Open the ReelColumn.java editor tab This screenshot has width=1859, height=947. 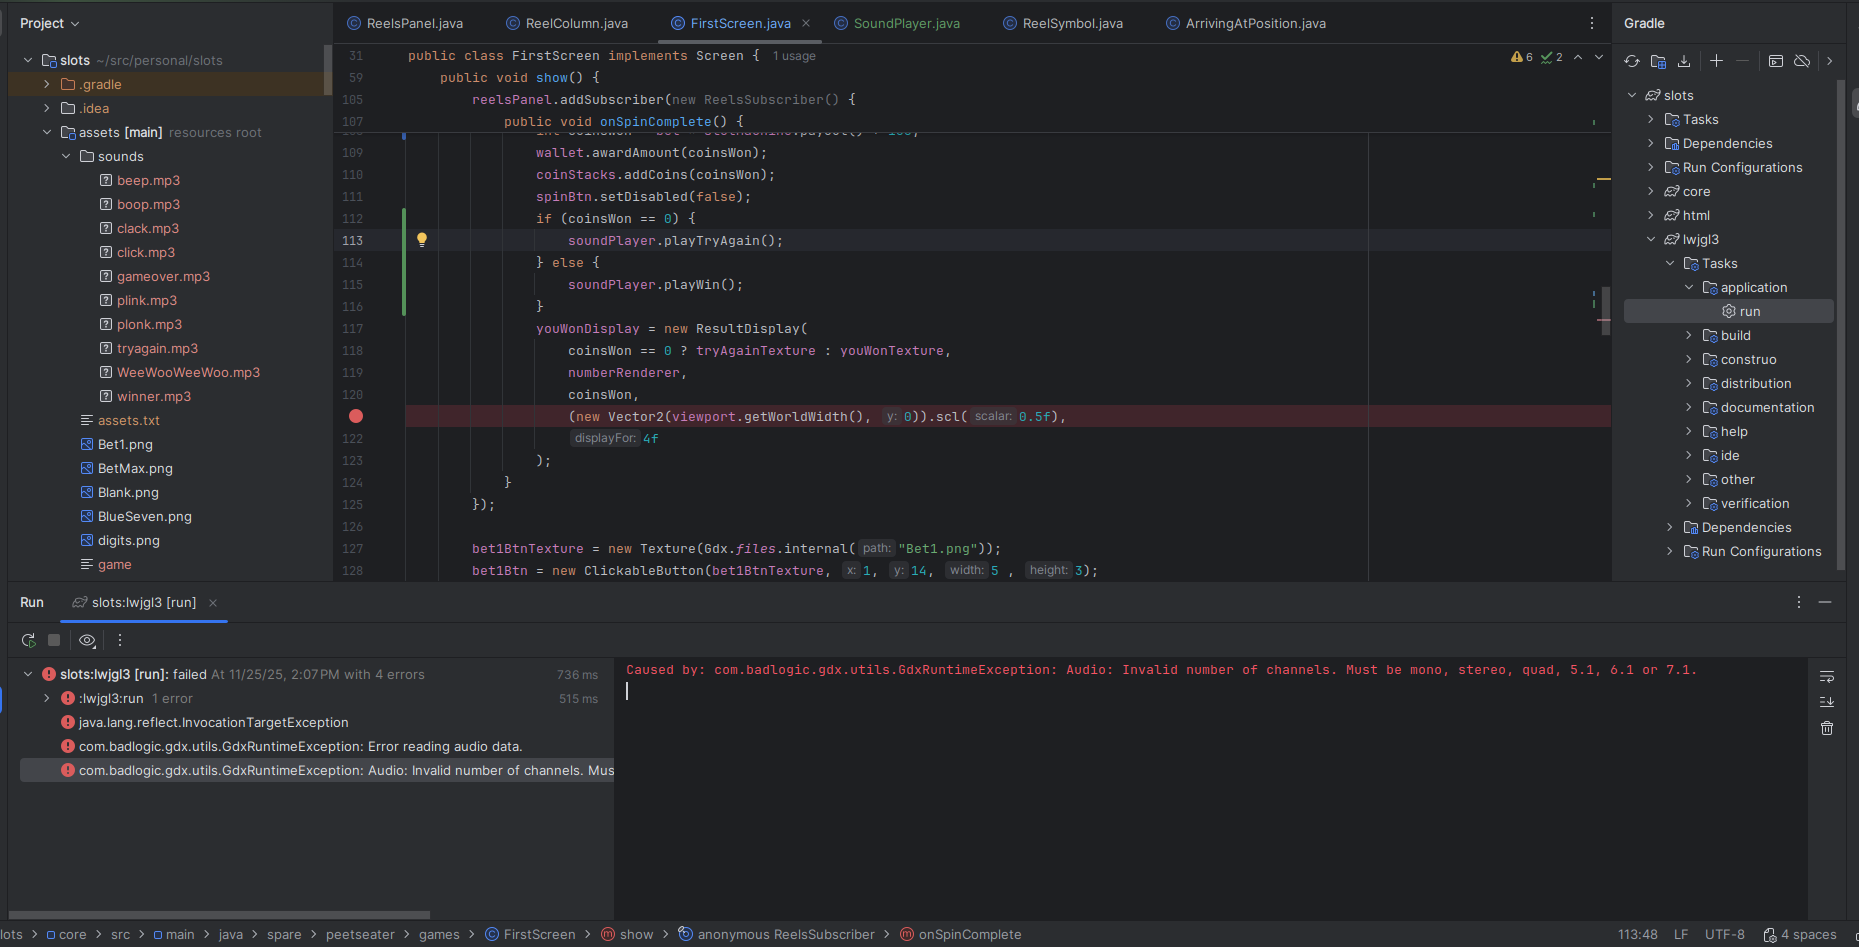(576, 23)
